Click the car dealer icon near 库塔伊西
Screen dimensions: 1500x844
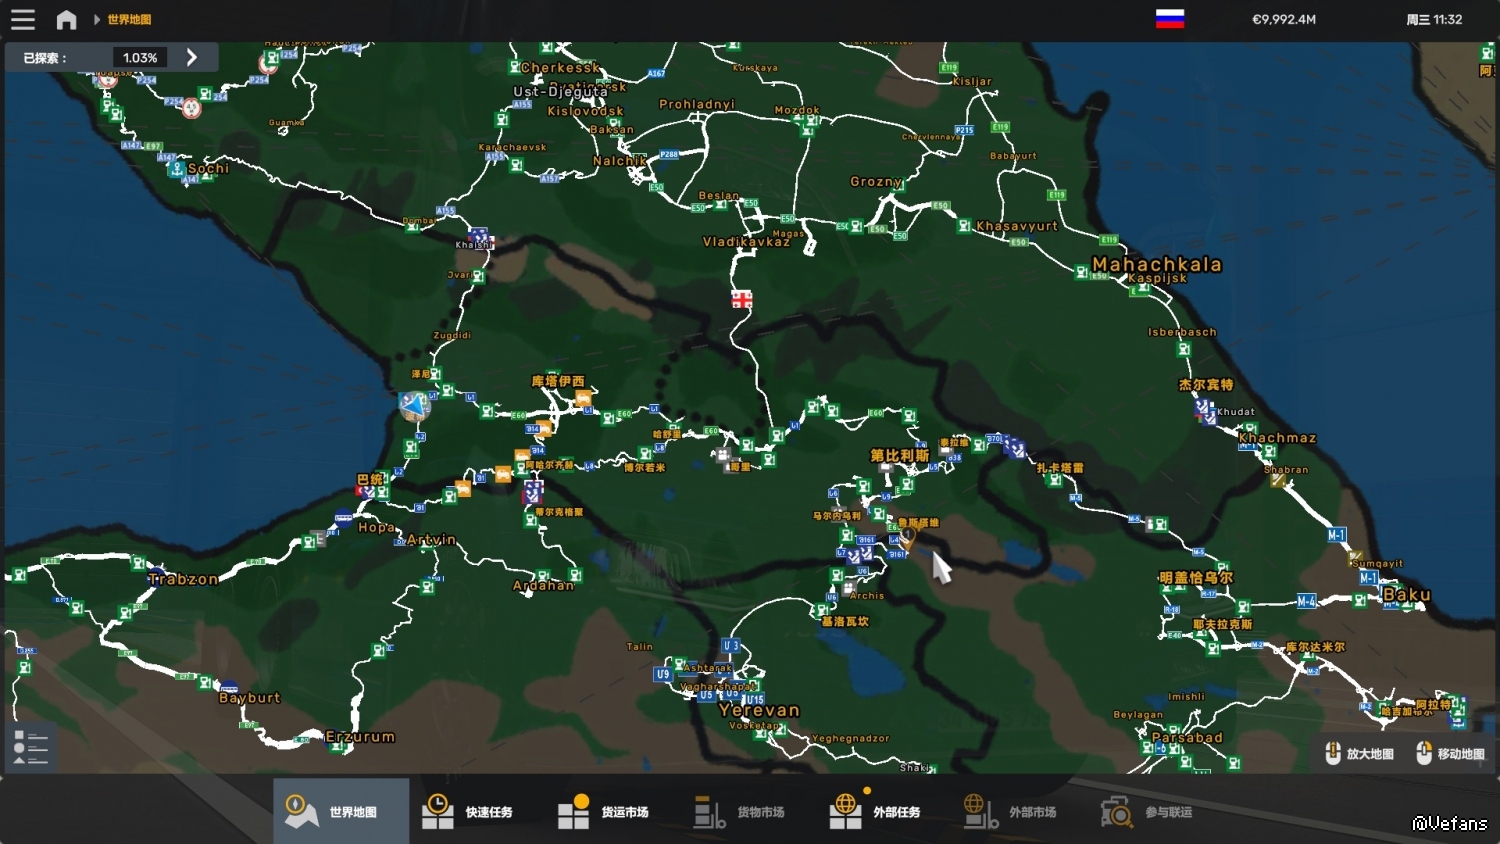click(x=583, y=398)
